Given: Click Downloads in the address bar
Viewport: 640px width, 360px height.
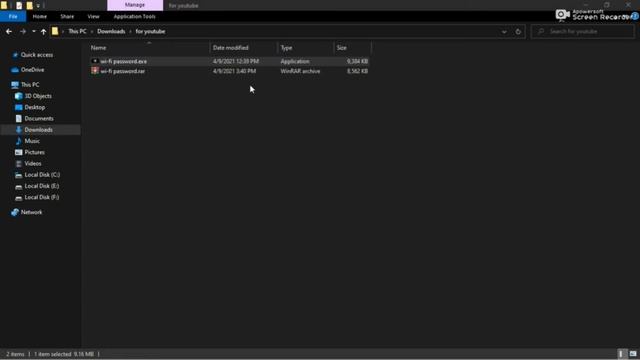Looking at the screenshot, I should click(x=111, y=31).
